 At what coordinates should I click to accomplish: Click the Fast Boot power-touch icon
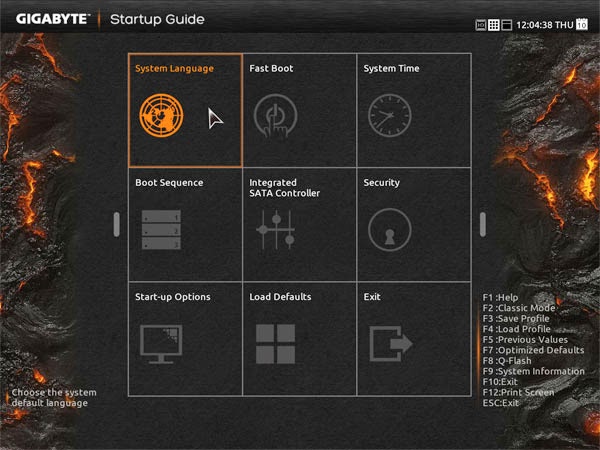point(276,116)
